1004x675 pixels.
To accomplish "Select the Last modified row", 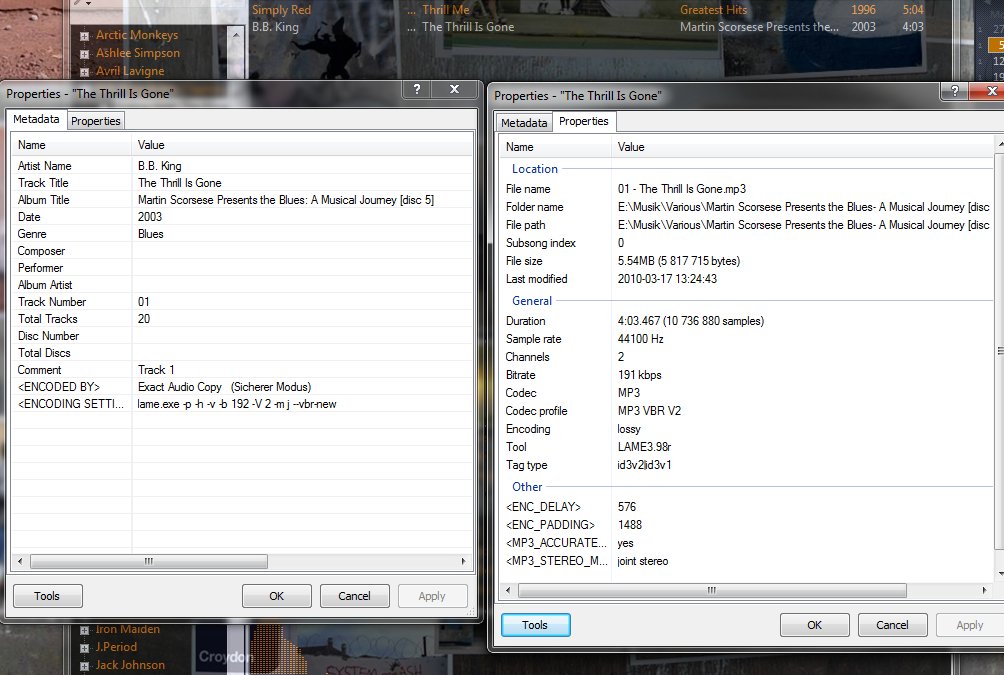I will (x=747, y=279).
